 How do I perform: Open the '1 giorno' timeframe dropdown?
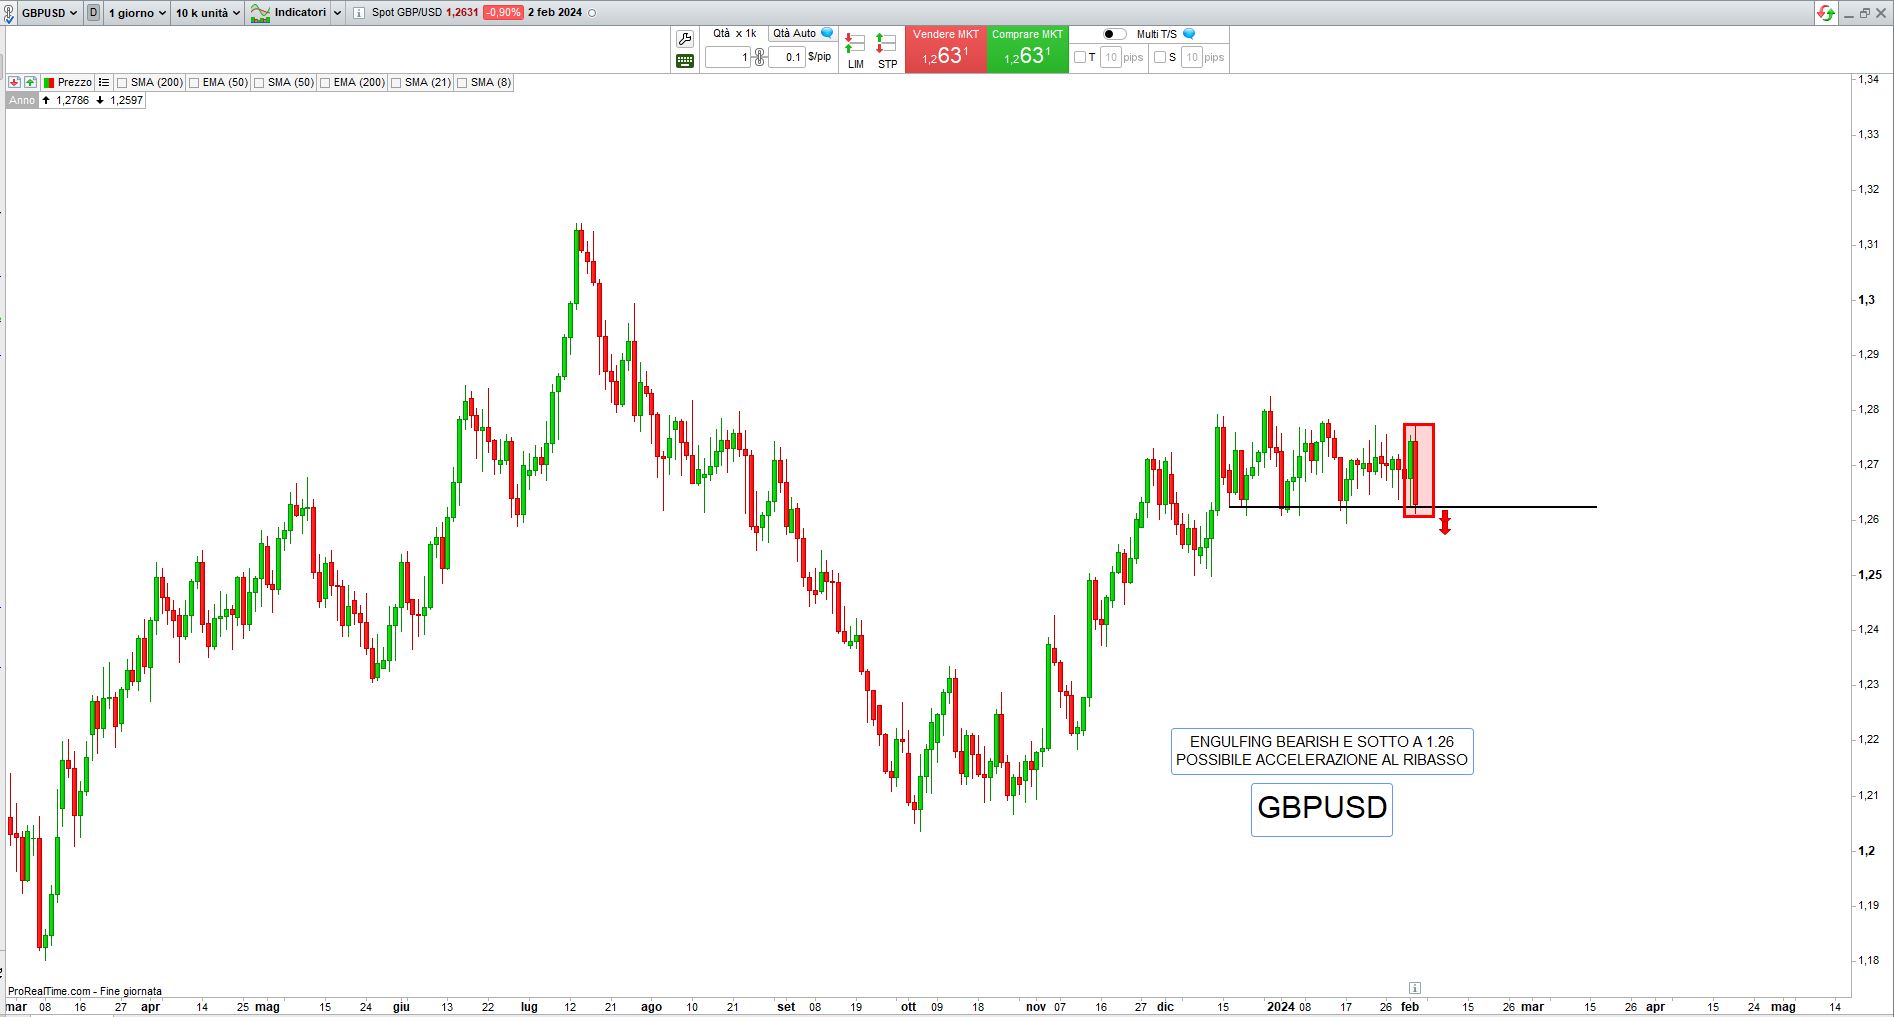tap(137, 13)
